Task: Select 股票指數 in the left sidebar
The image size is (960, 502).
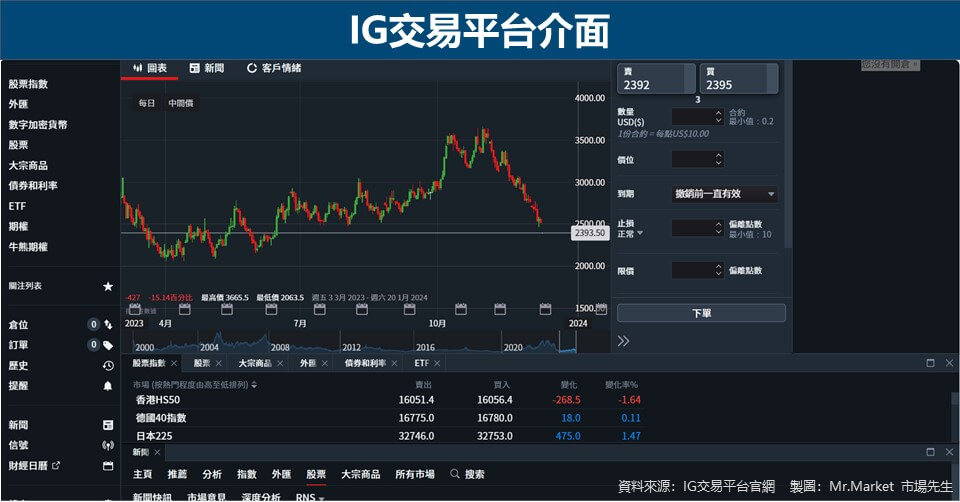Action: coord(28,84)
